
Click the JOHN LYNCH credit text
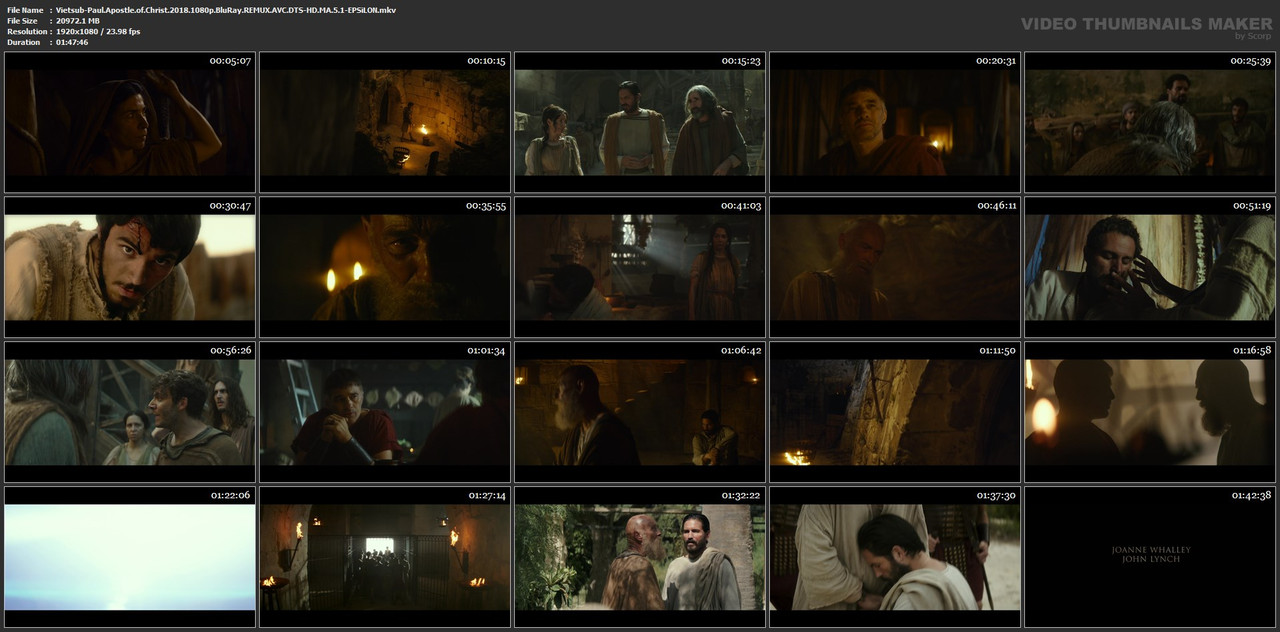[1151, 559]
